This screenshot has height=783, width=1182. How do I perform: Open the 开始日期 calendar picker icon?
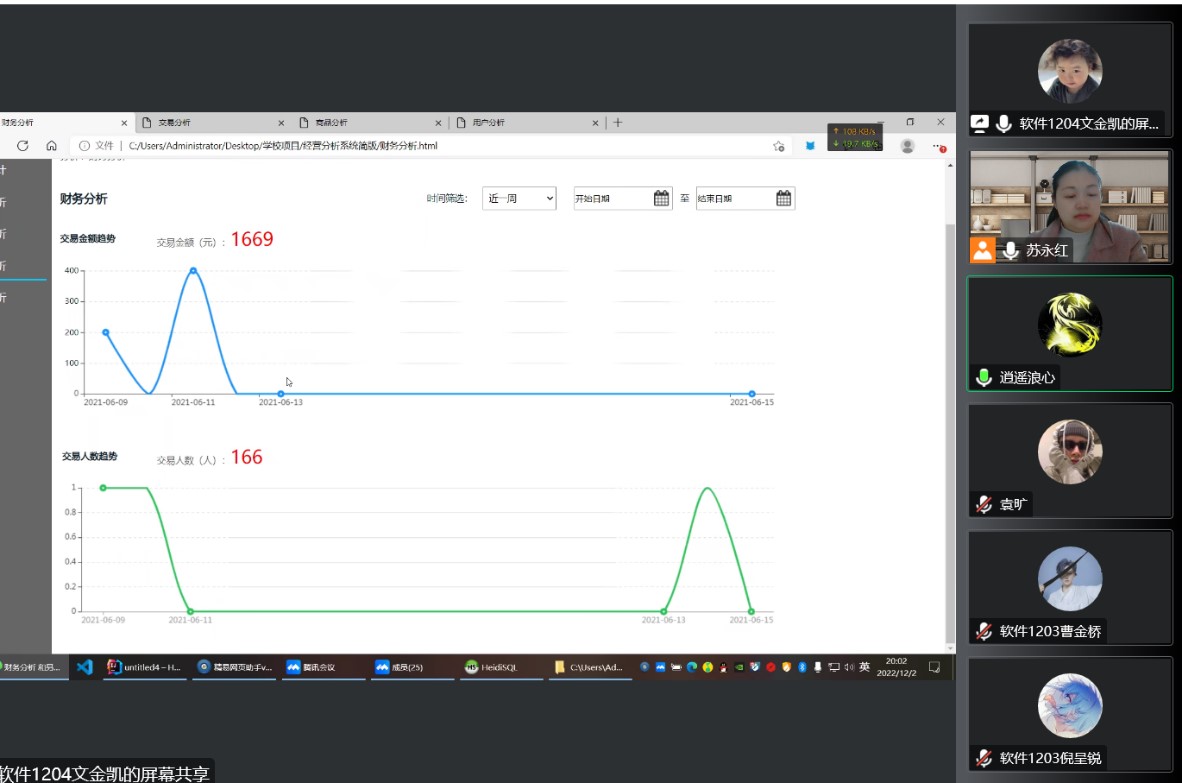[x=661, y=198]
